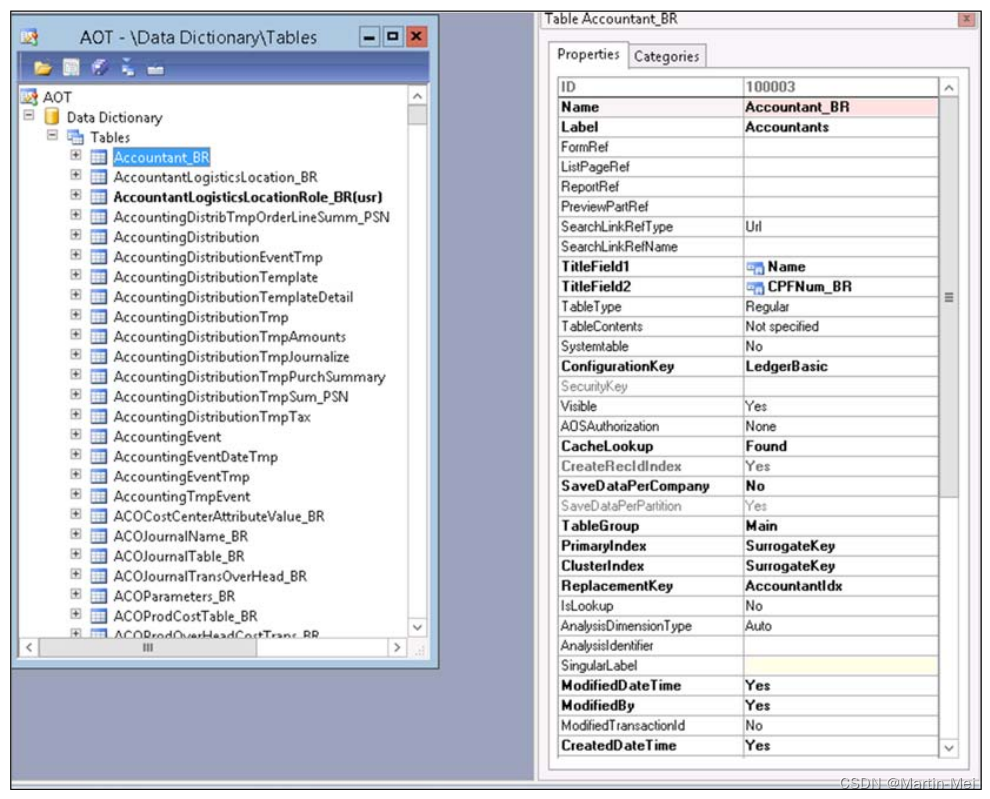Edit the Label value Accountants
The height and width of the screenshot is (799, 990).
pyautogui.click(x=840, y=127)
